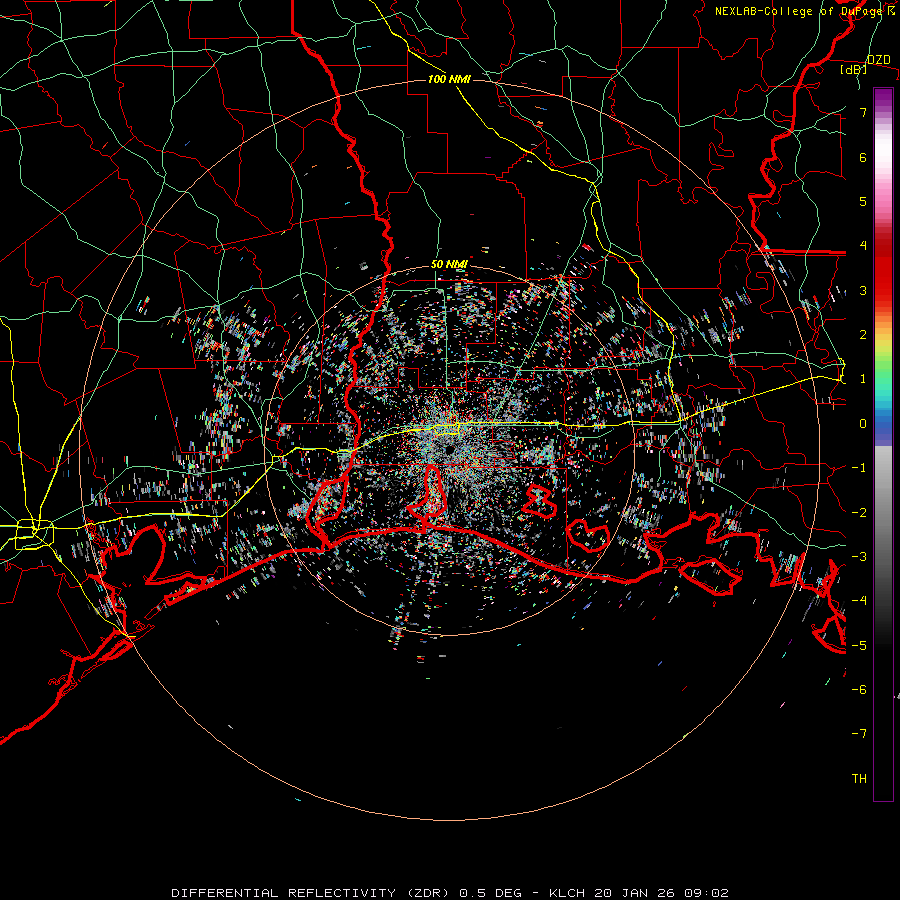Click the -2 value on the color scale
Viewport: 900px width, 900px height.
coord(859,512)
